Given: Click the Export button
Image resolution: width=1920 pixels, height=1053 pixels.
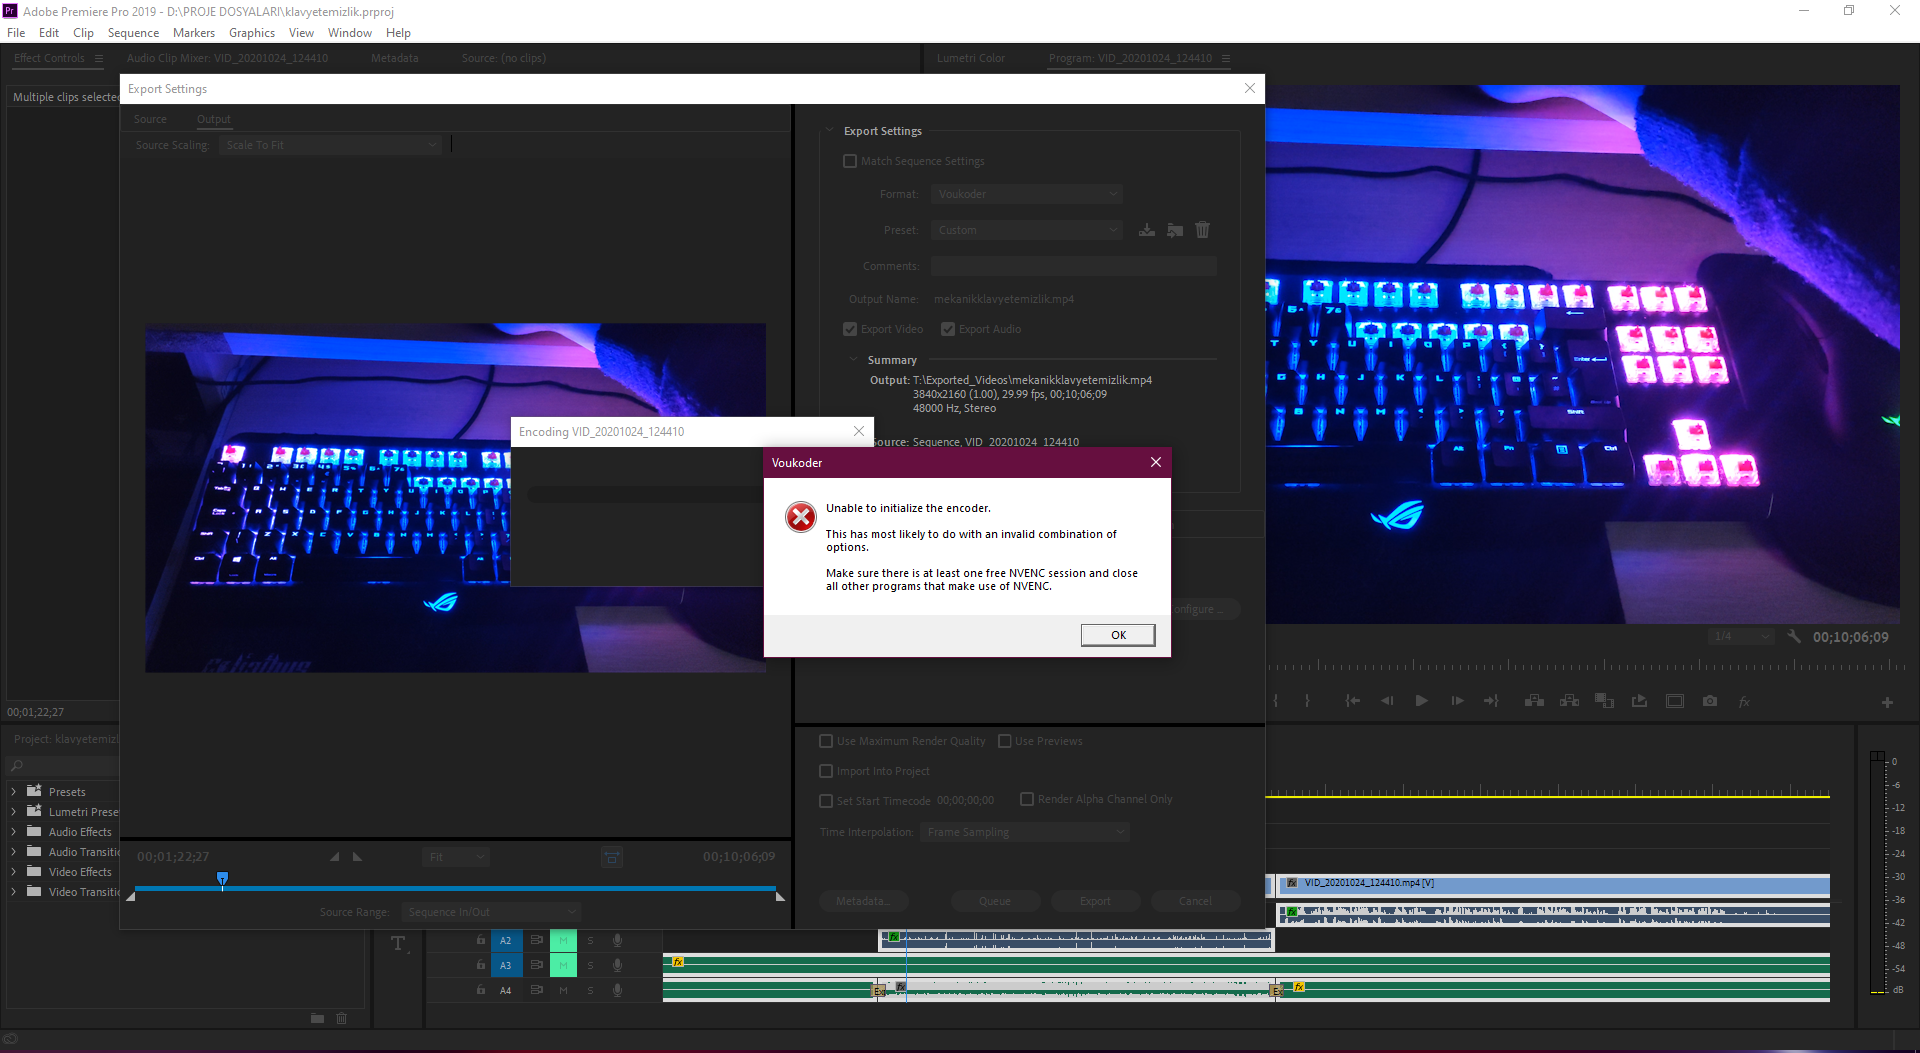Looking at the screenshot, I should [1095, 901].
